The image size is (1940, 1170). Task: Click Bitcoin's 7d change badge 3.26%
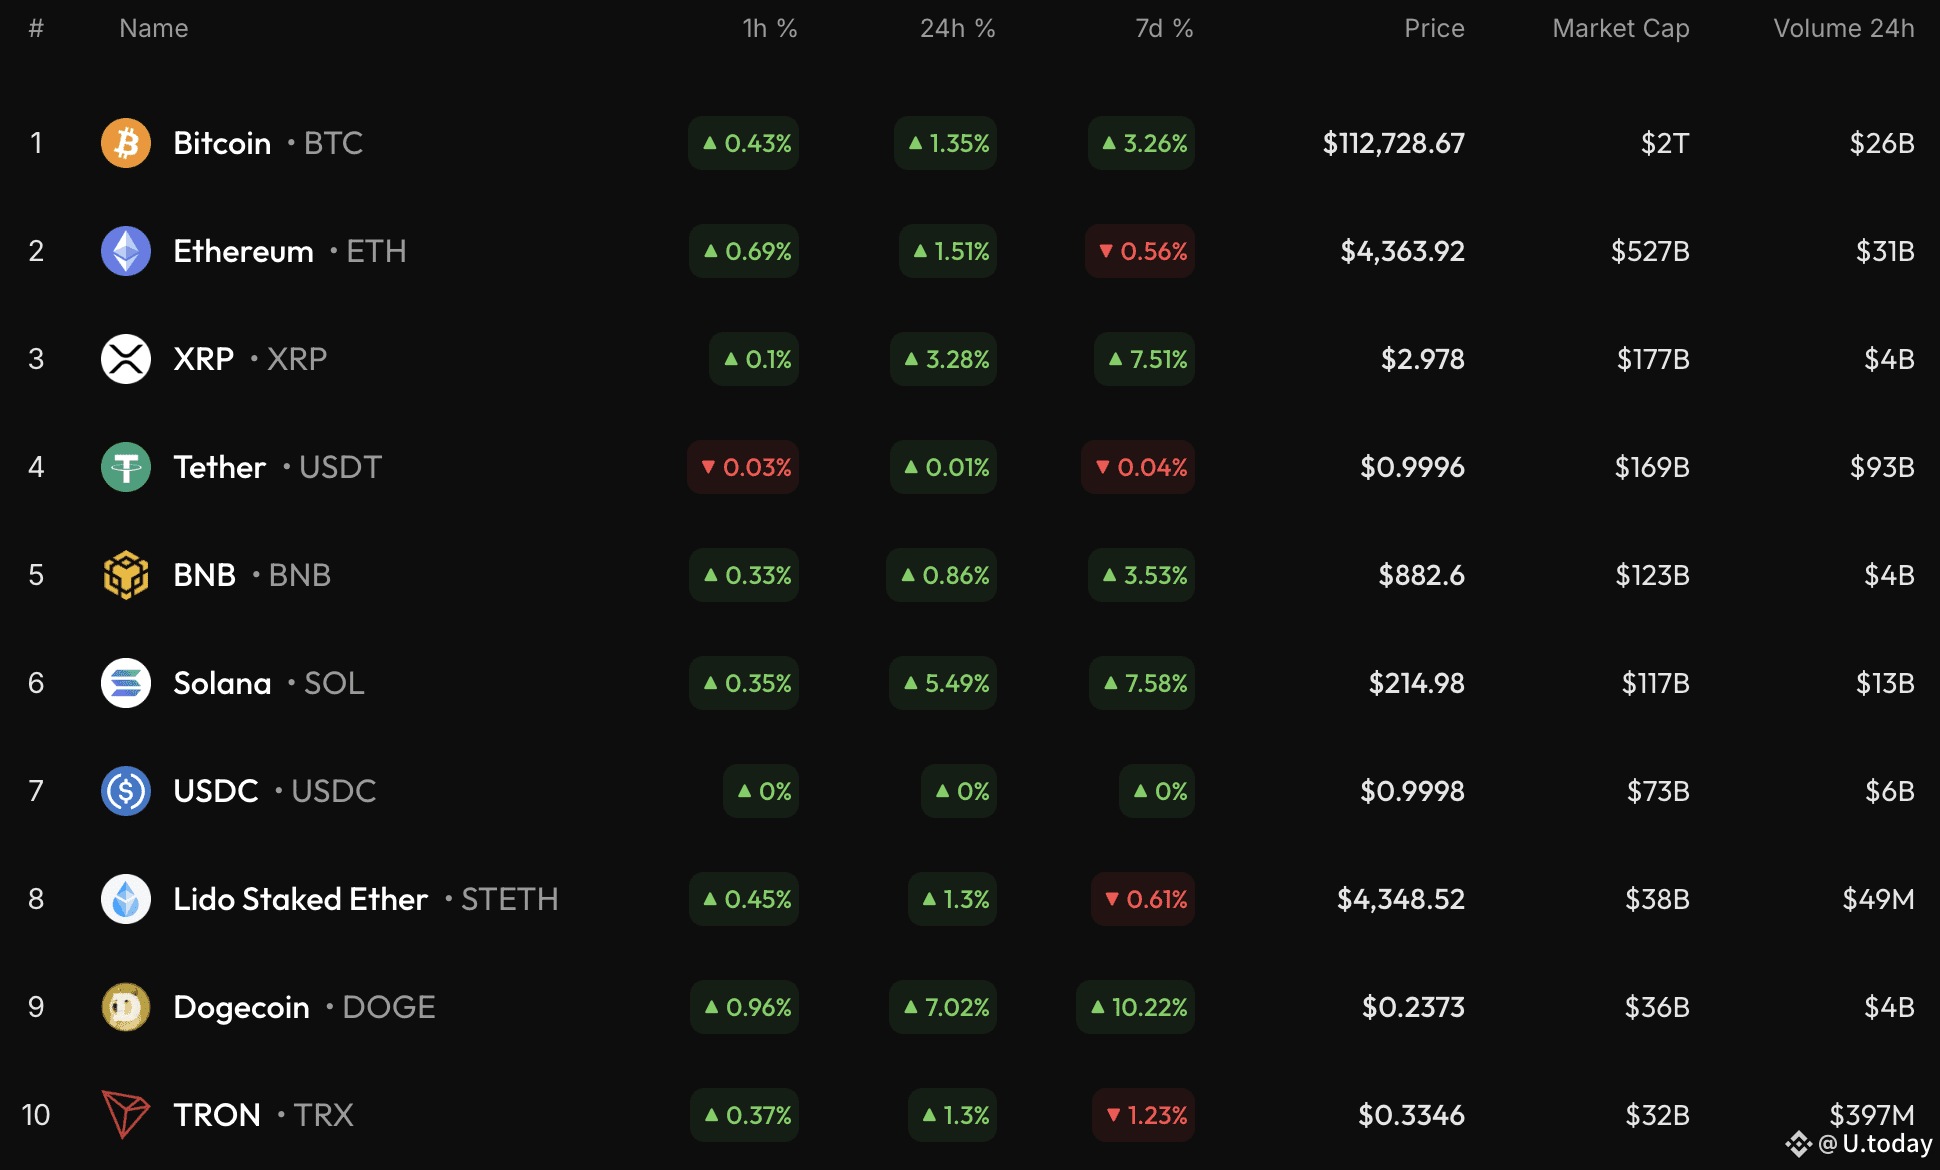click(1142, 143)
